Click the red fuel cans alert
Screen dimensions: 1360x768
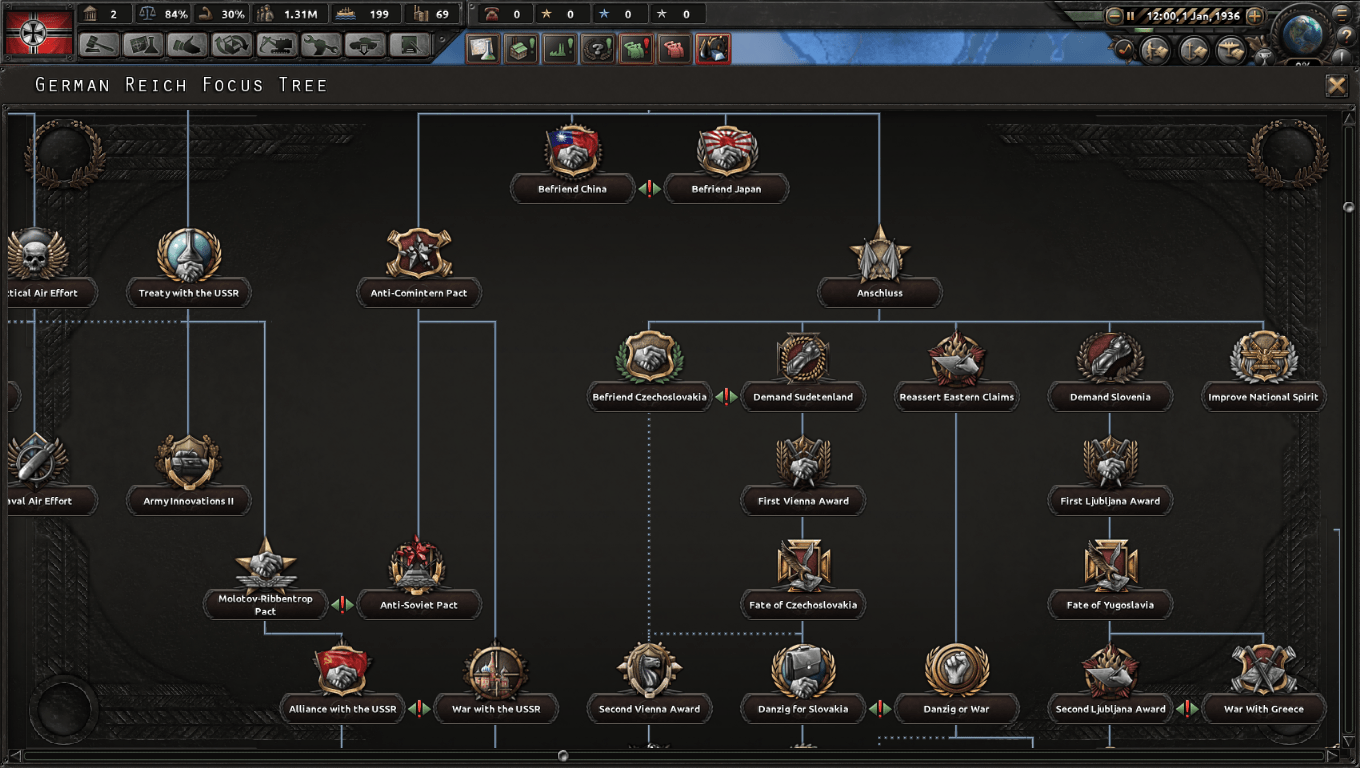pos(675,48)
